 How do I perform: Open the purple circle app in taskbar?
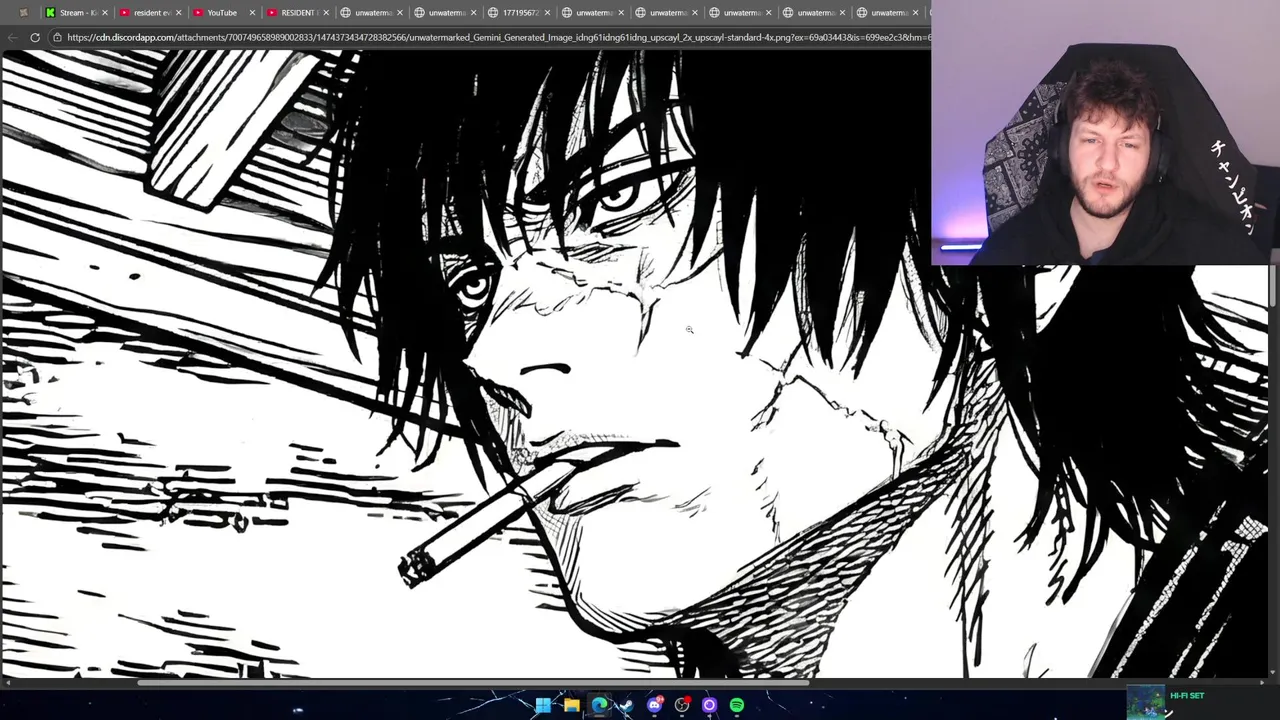pyautogui.click(x=709, y=705)
